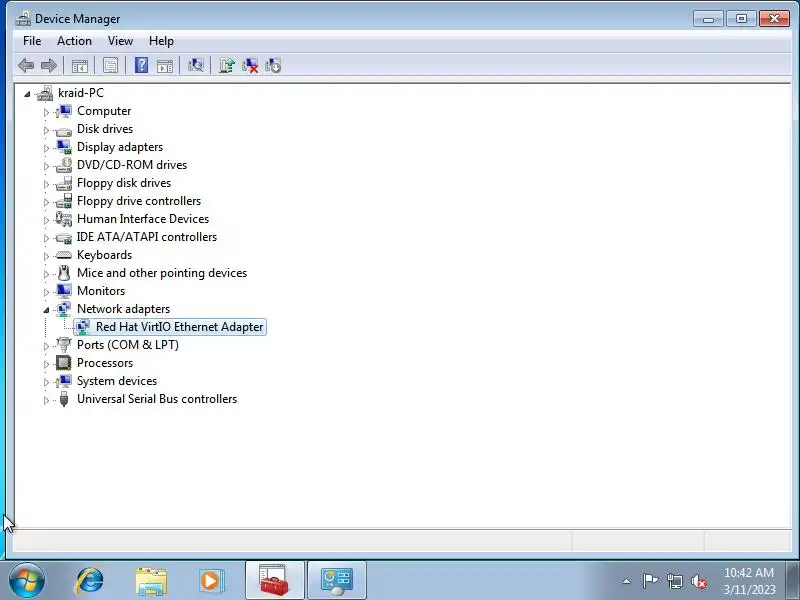Click the red toolbox taskbar button
Screen dimensions: 800x600
pos(274,580)
